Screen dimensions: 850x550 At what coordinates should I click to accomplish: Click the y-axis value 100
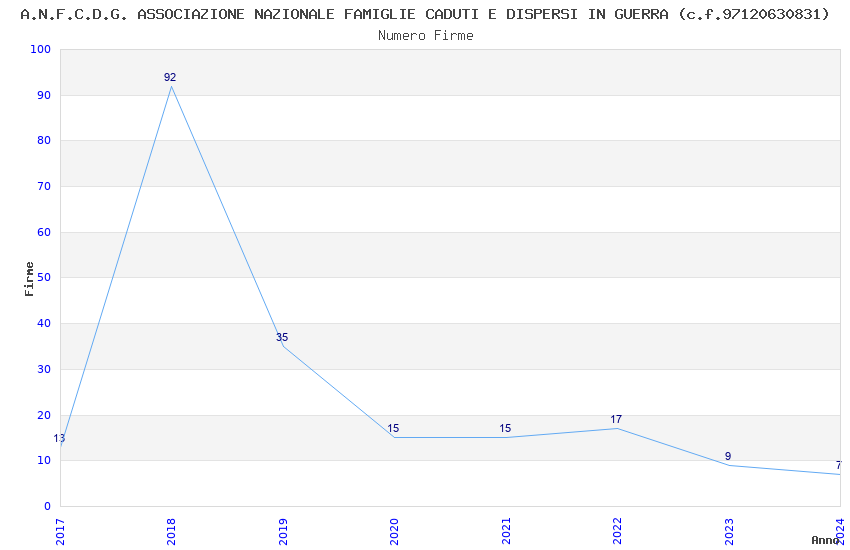pyautogui.click(x=40, y=49)
